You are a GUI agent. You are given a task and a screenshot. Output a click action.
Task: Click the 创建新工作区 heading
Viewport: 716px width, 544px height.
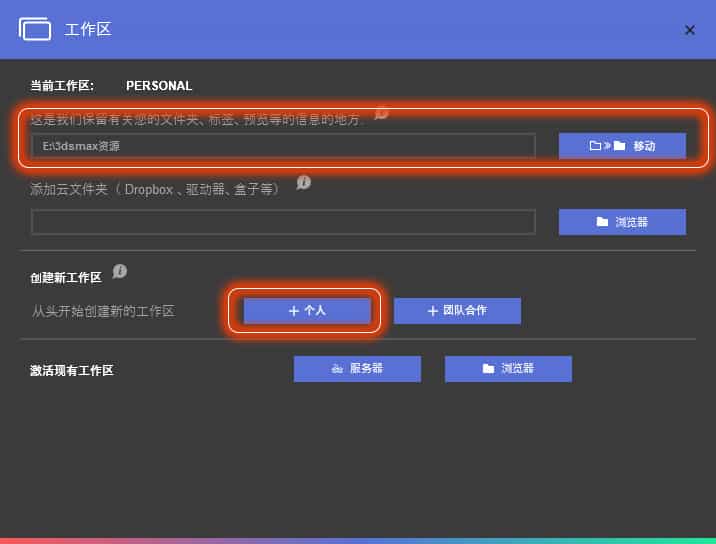(66, 277)
